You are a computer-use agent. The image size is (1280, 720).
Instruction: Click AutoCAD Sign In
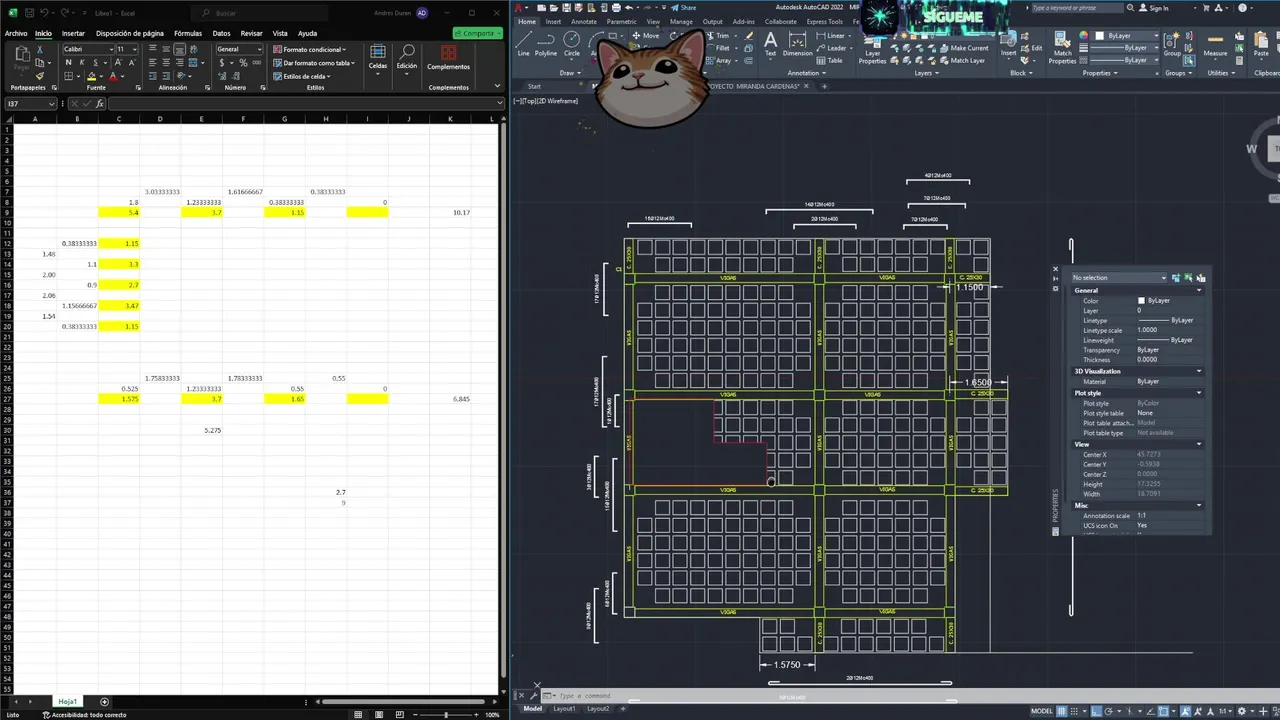click(x=1153, y=8)
